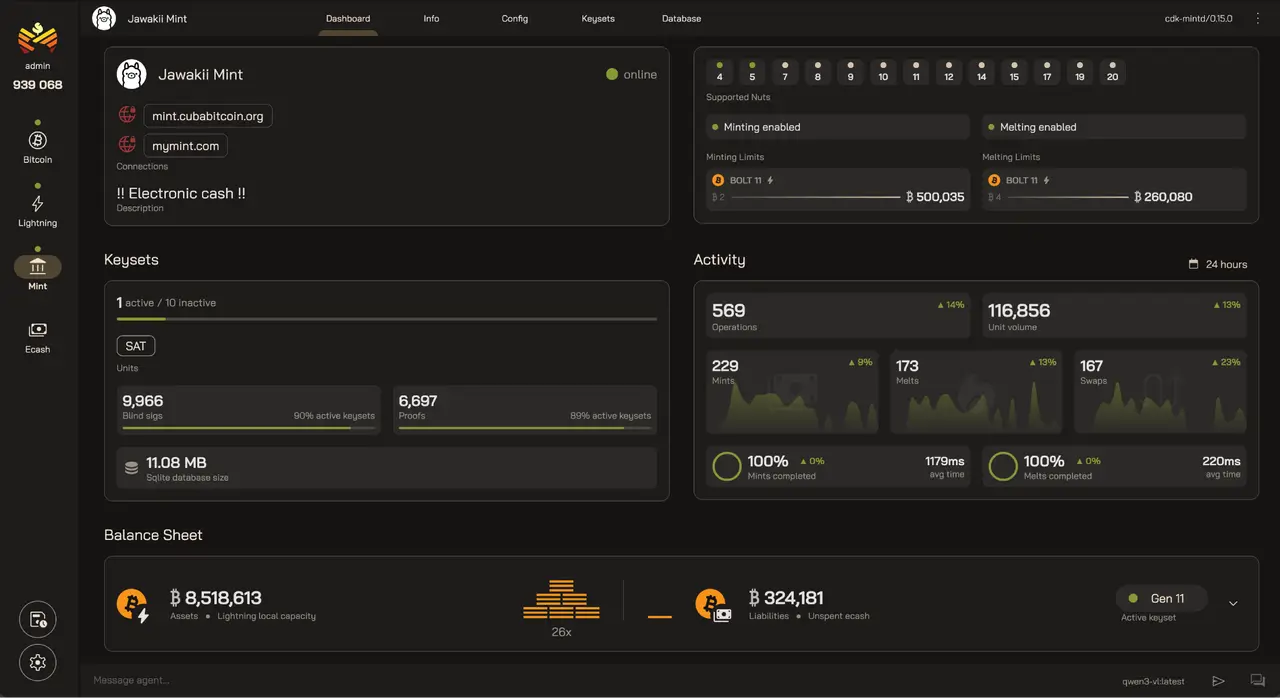Click the active/inactive keysets progress bar
This screenshot has height=698, width=1280.
387,319
